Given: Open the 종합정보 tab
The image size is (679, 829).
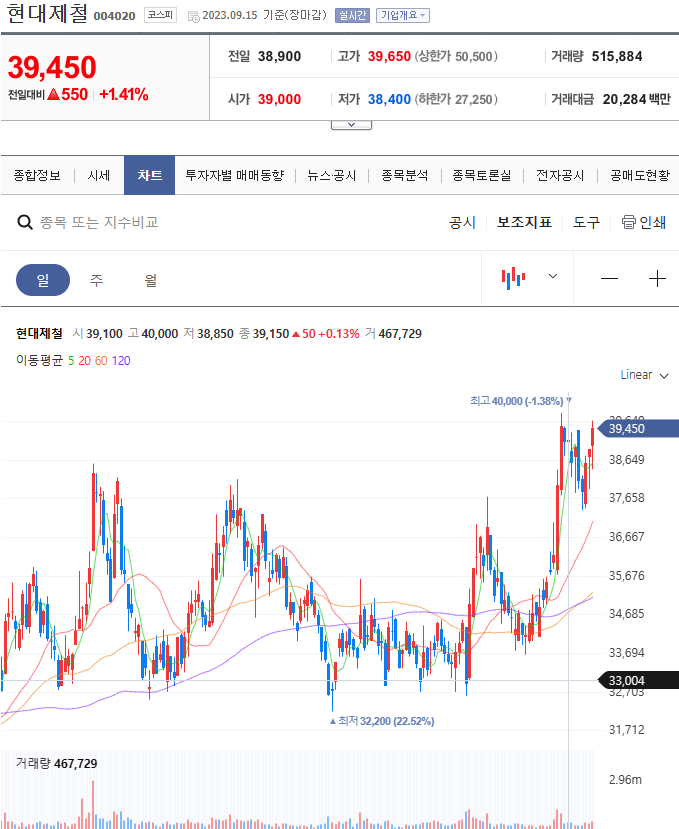Looking at the screenshot, I should coord(37,175).
